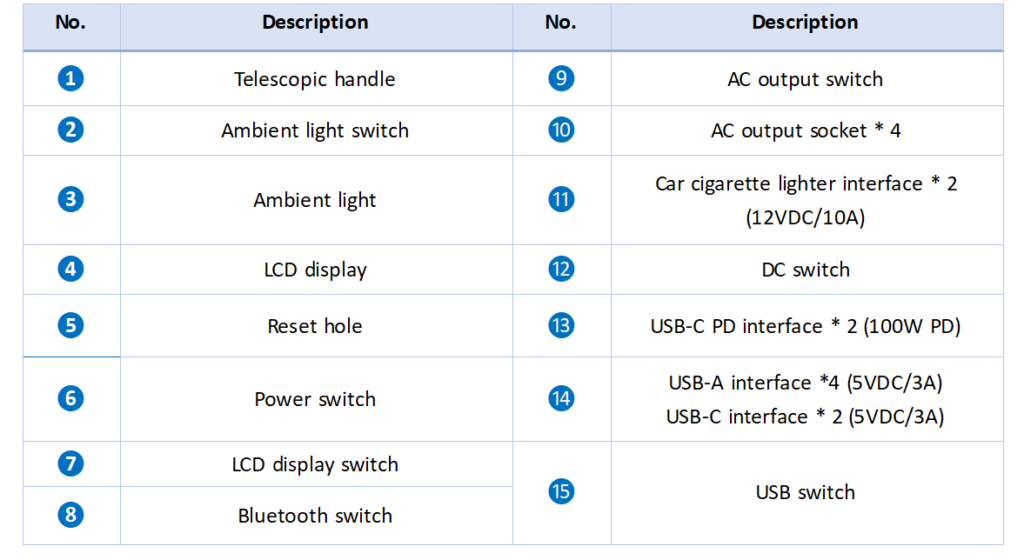Image resolution: width=1024 pixels, height=560 pixels.
Task: Click the Telescopic handle cell
Action: (316, 79)
